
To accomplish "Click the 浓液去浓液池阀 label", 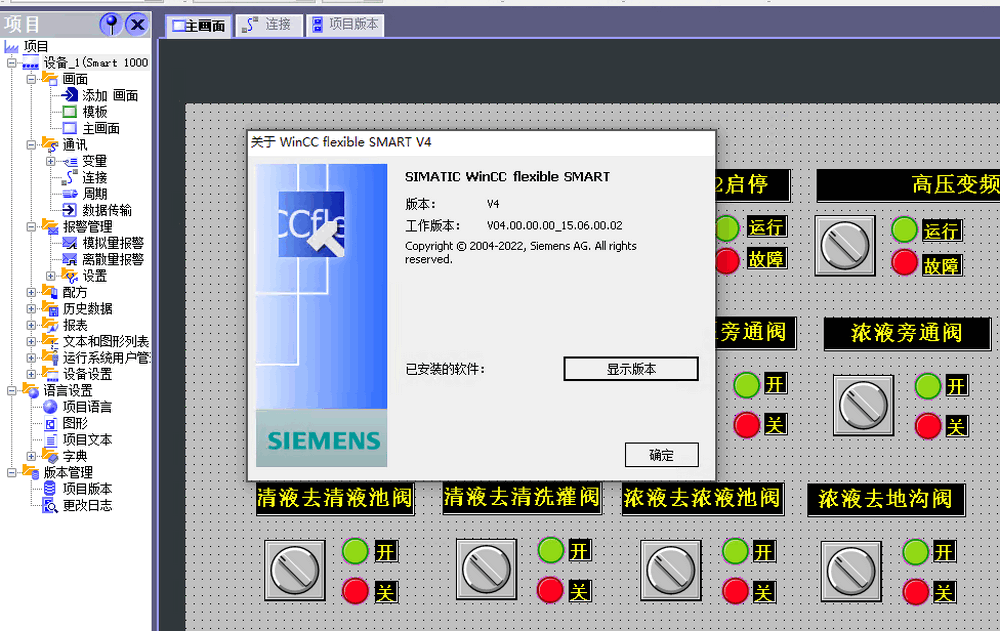I will coord(702,498).
